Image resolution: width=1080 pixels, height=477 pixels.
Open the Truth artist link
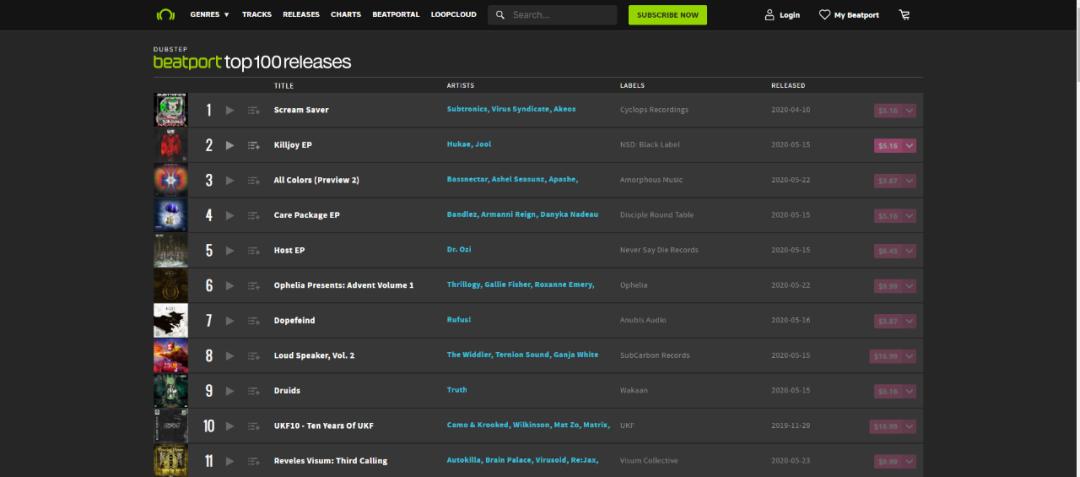(x=457, y=390)
